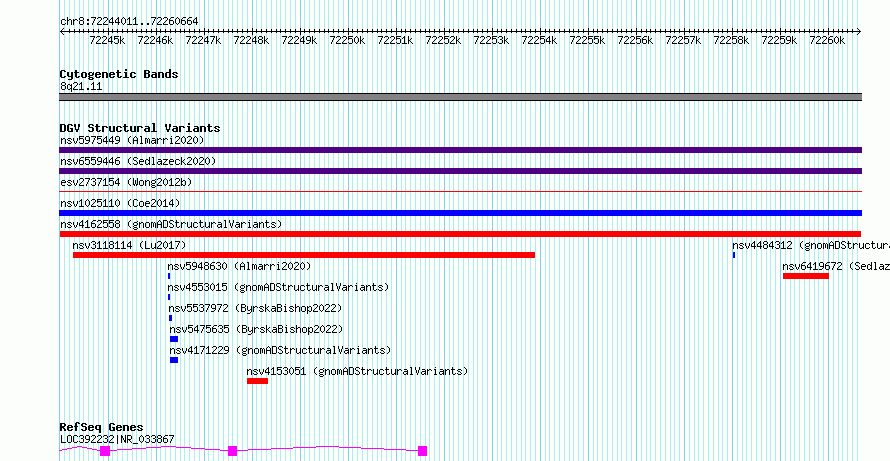890x461 pixels.
Task: Select the thin red line of esv2737154
Action: 460,191
